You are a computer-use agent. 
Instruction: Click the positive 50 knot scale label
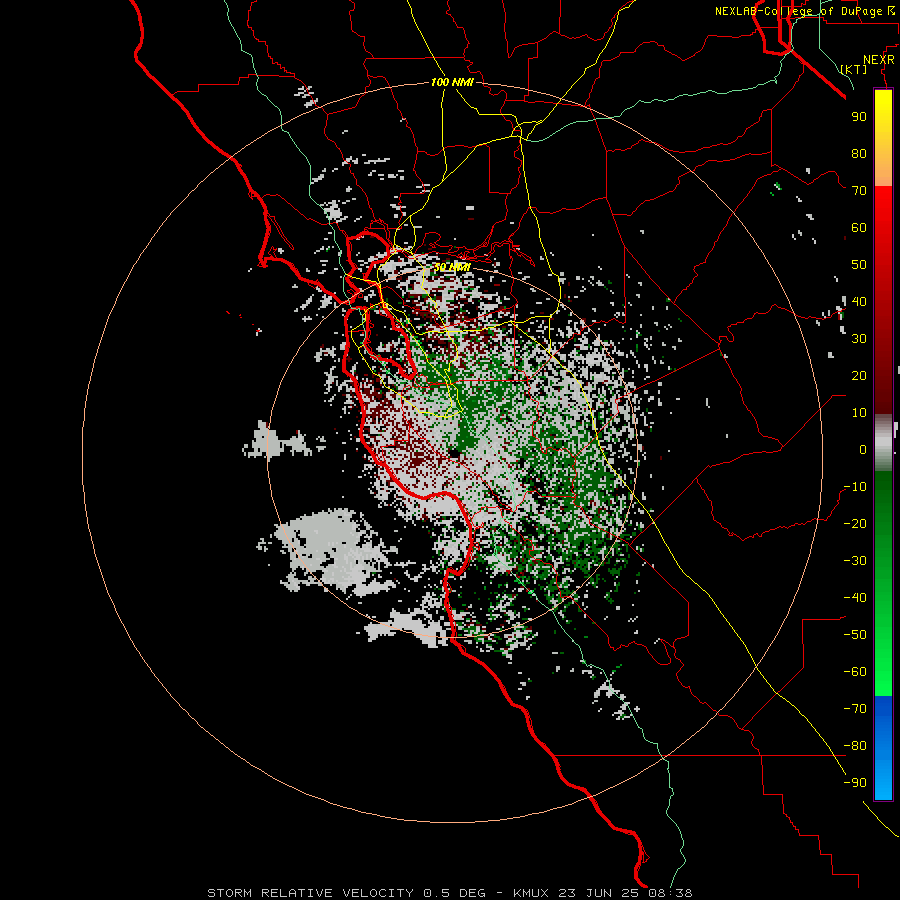[859, 265]
